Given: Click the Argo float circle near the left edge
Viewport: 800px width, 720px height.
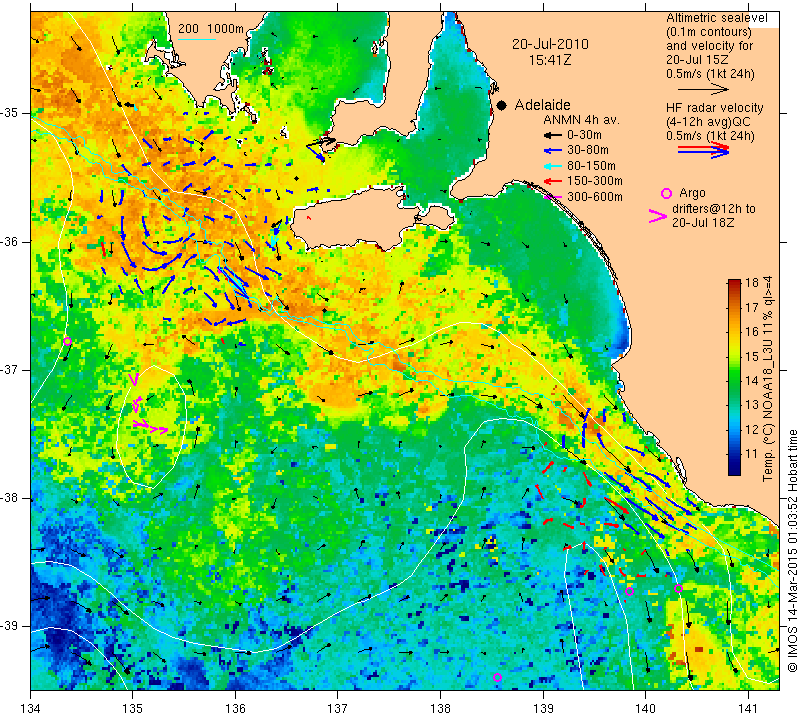Looking at the screenshot, I should [67, 341].
